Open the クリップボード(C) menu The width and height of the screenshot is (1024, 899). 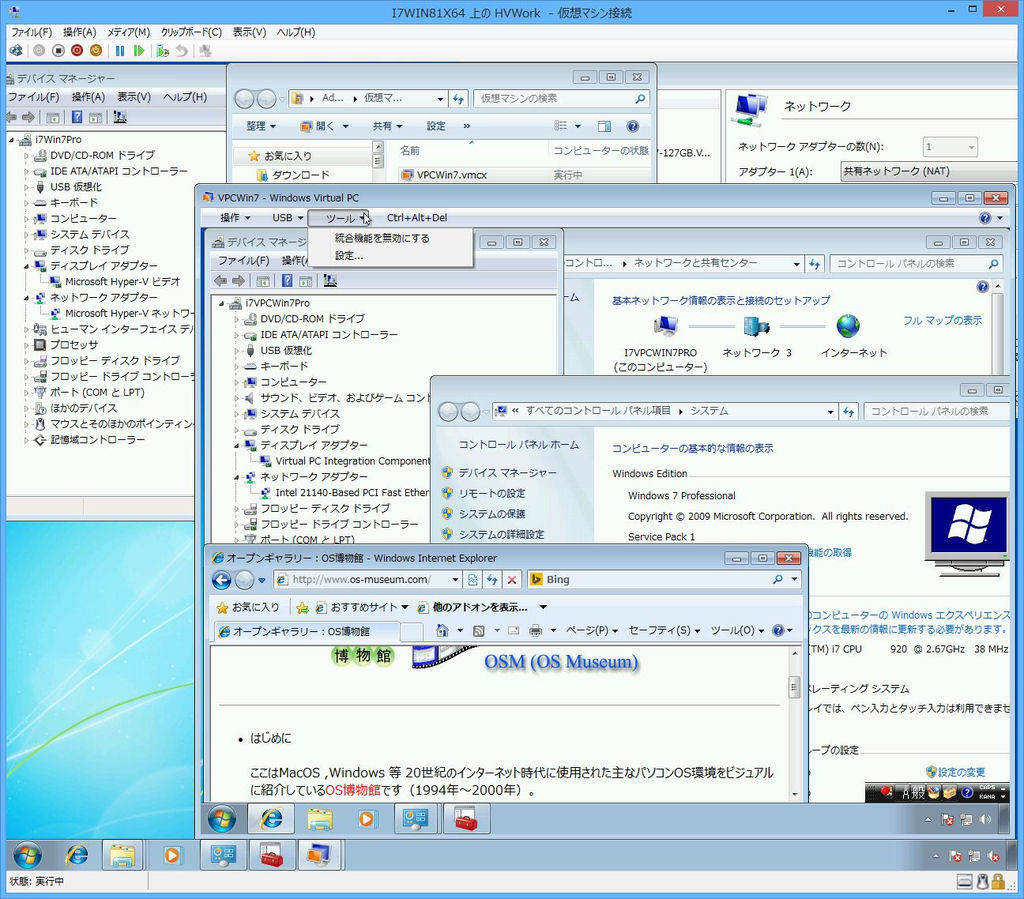click(x=191, y=32)
